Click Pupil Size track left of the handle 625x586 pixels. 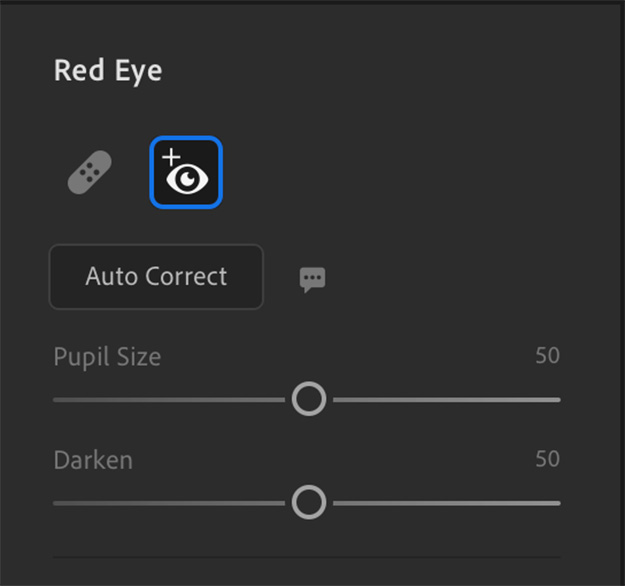(170, 399)
